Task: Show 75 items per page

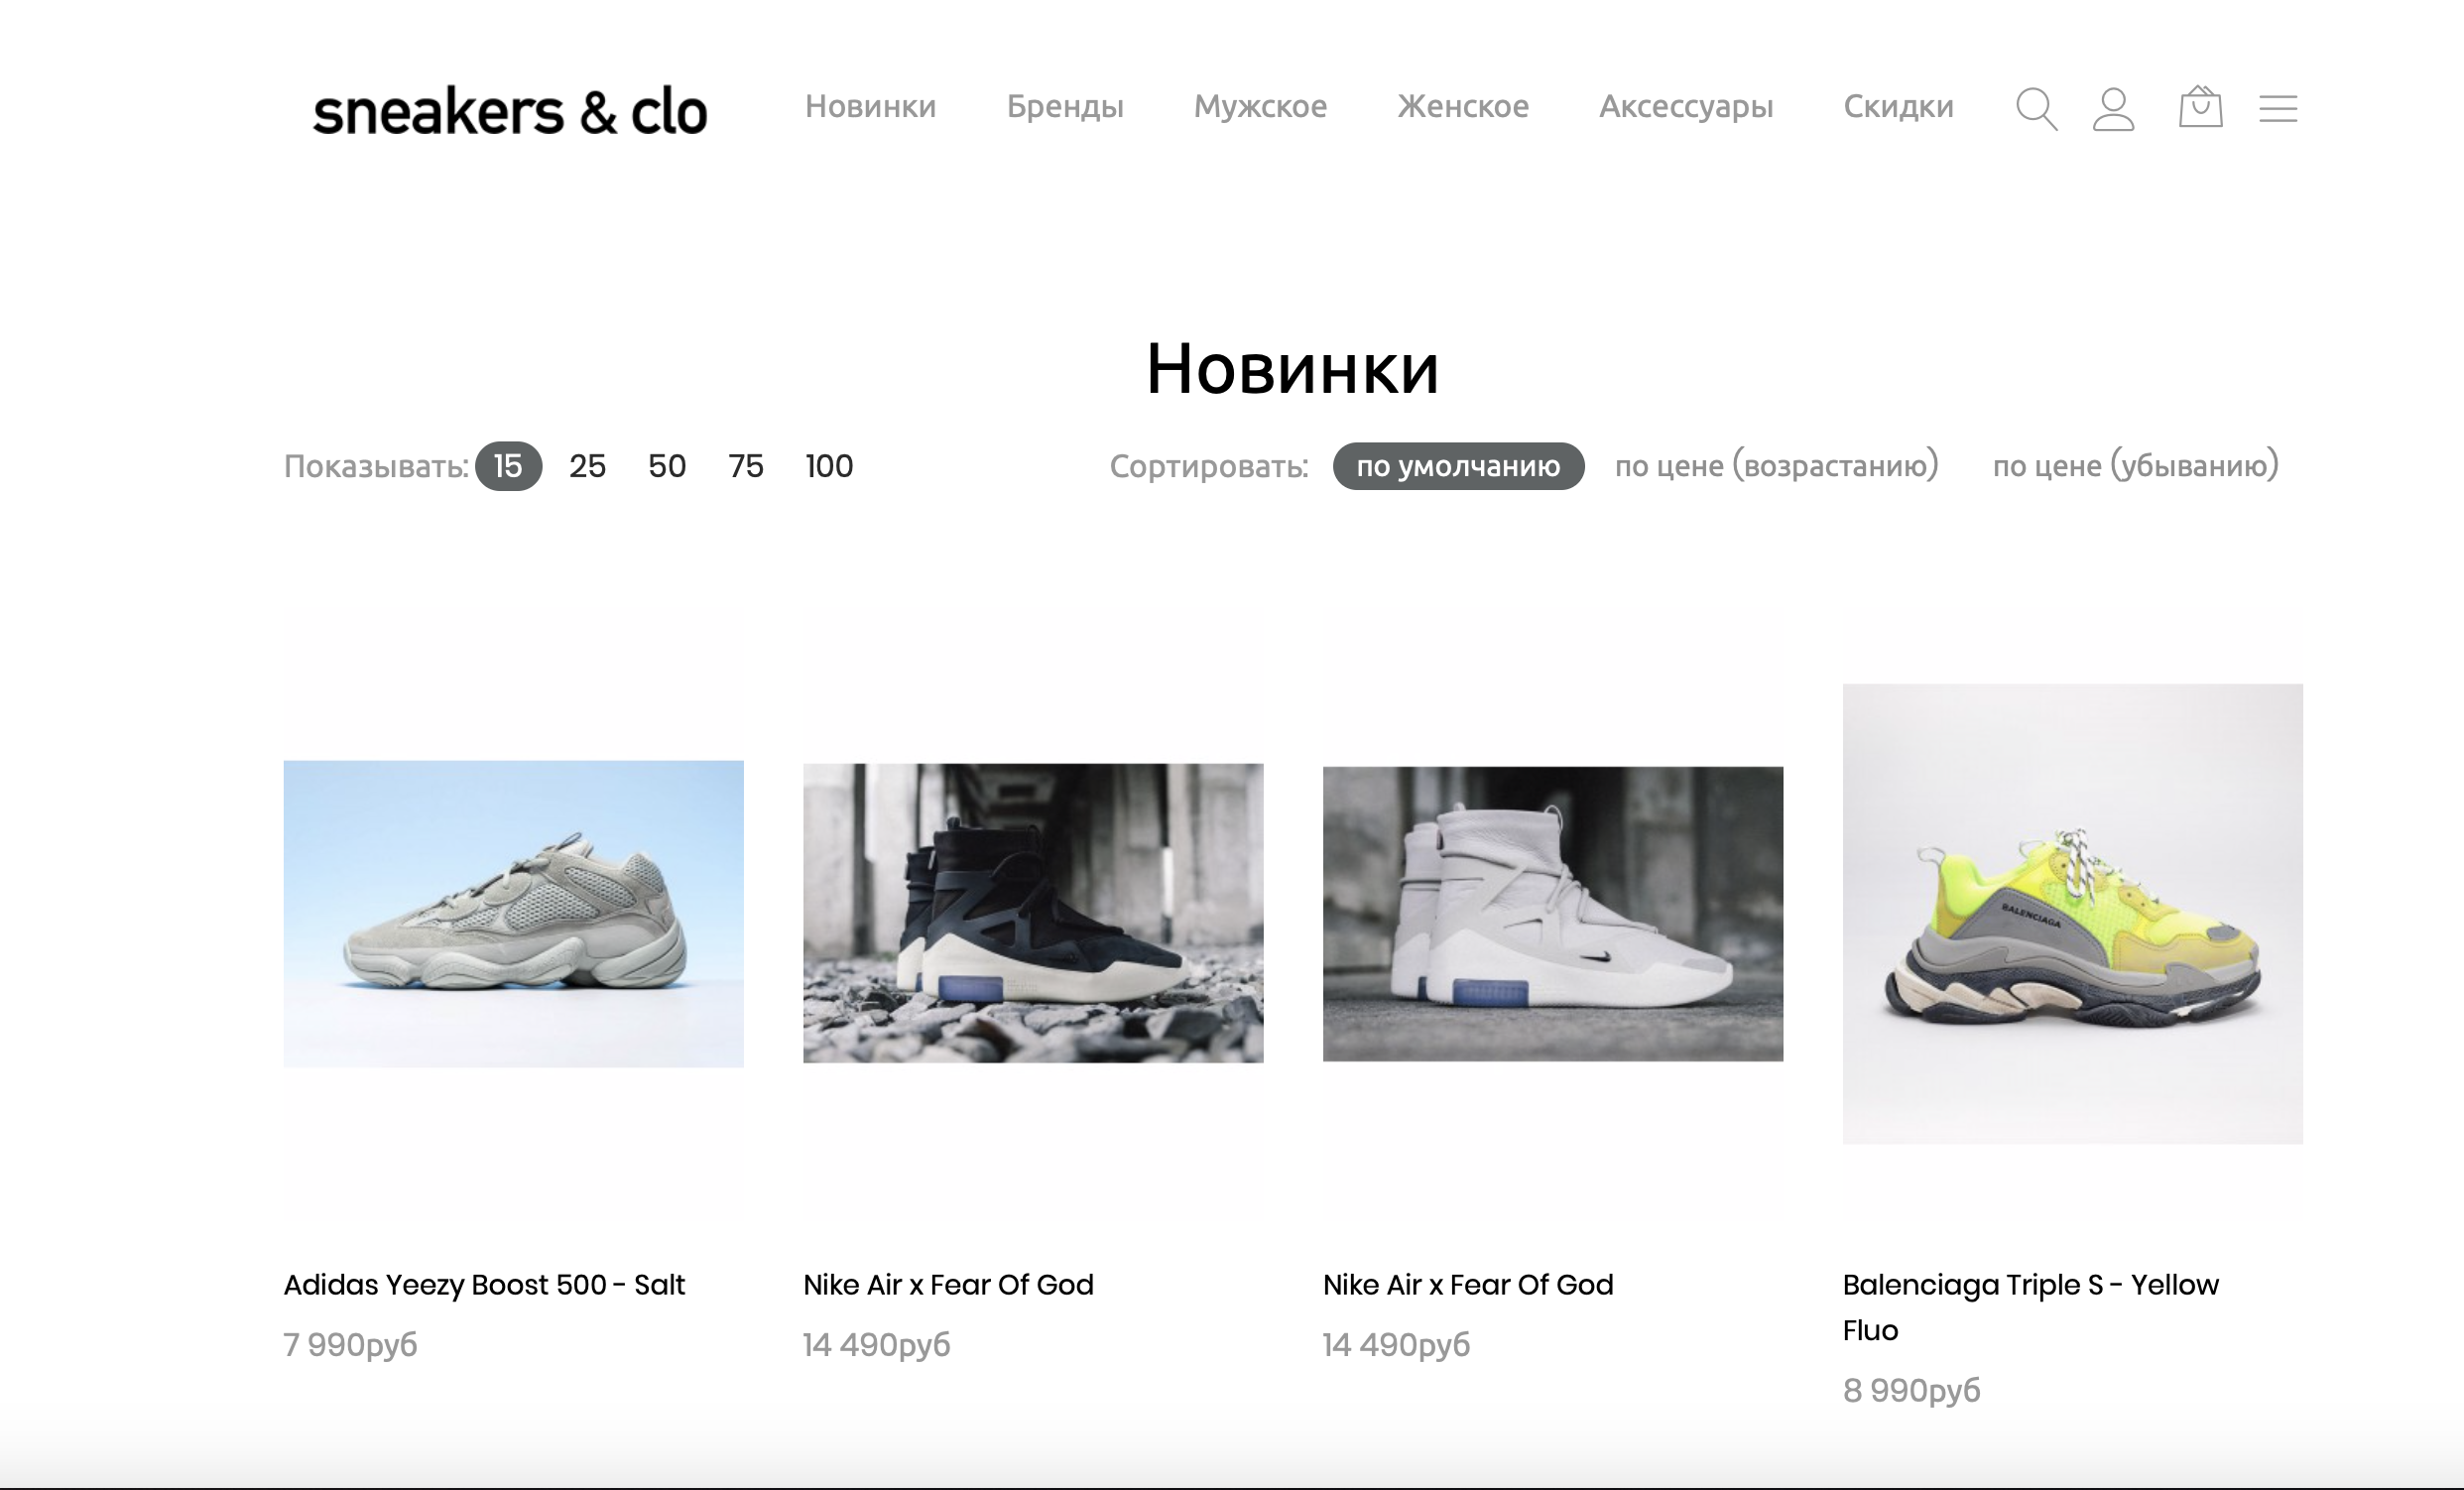Action: click(x=746, y=466)
